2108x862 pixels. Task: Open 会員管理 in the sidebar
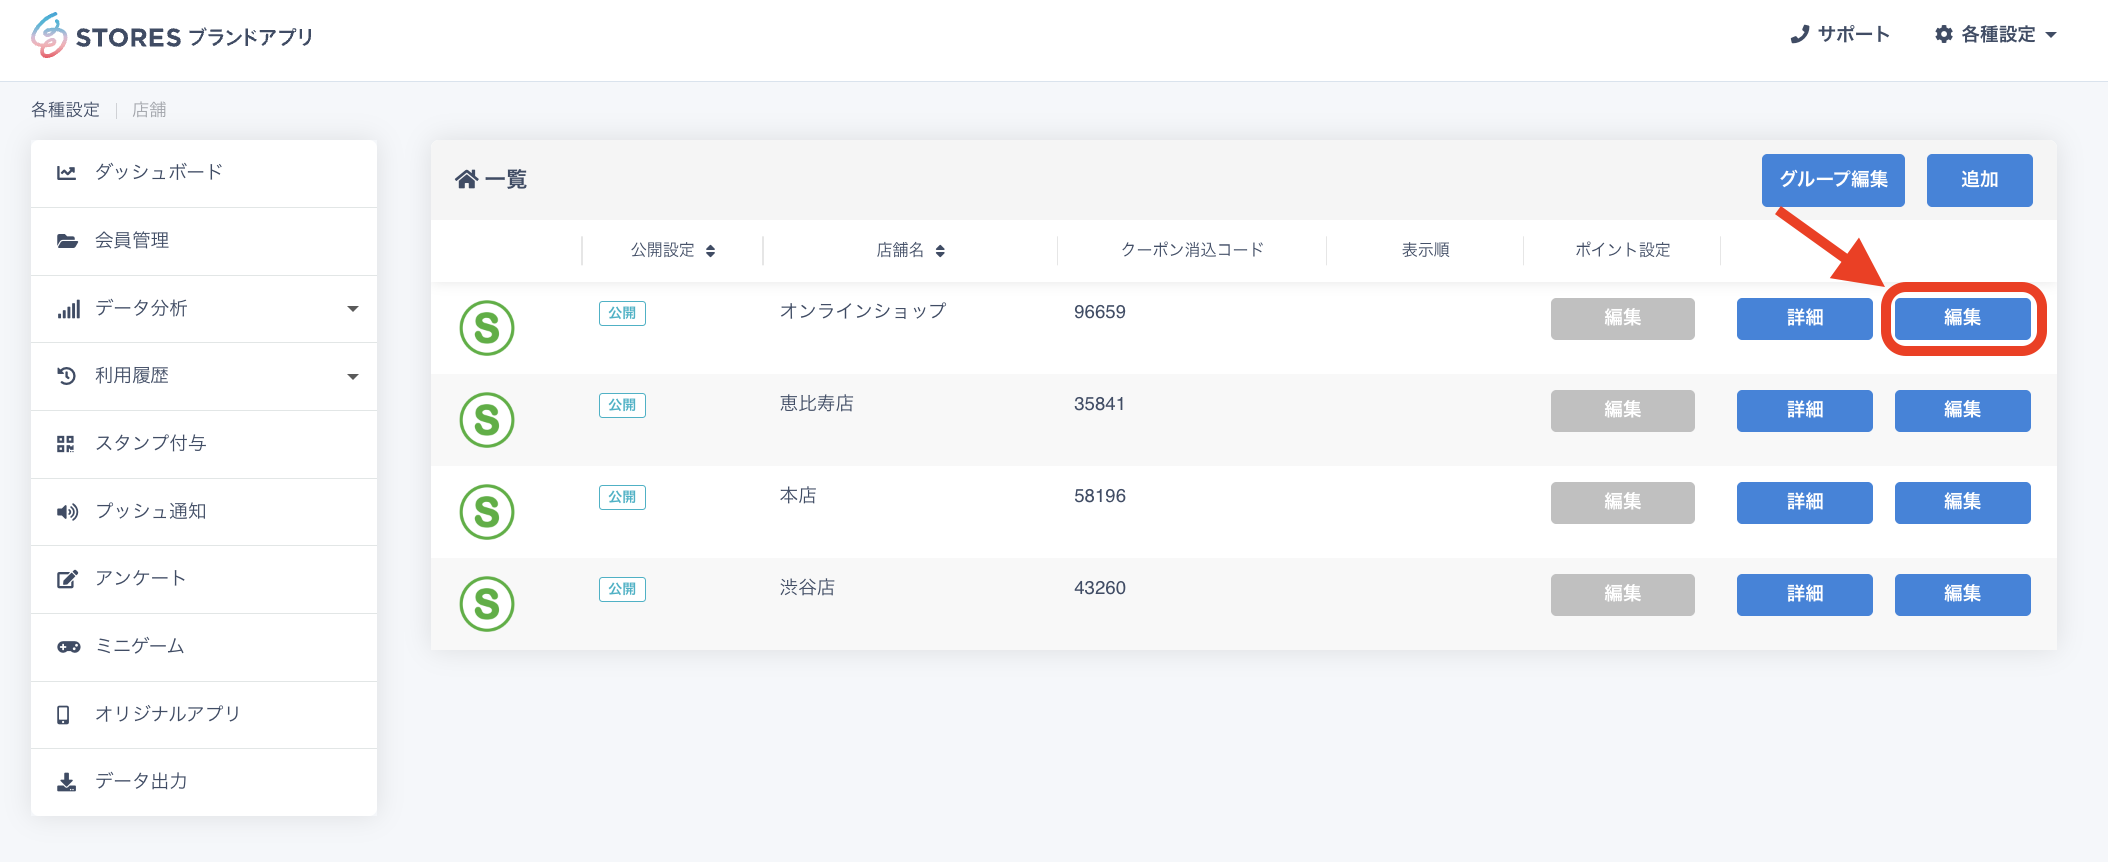click(x=204, y=241)
